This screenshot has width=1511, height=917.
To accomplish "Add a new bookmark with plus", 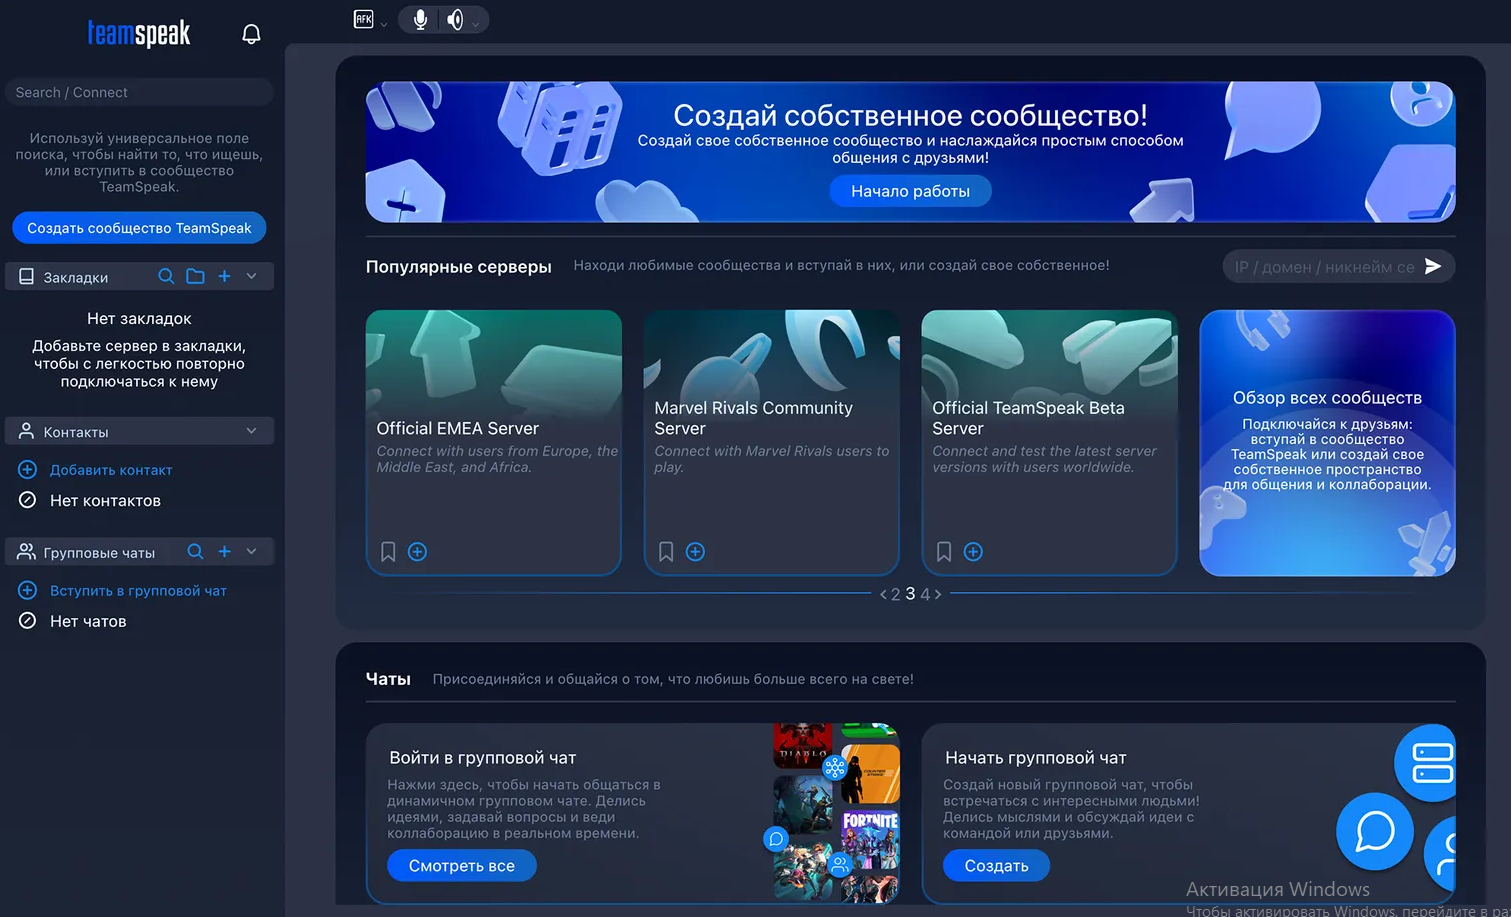I will [224, 276].
